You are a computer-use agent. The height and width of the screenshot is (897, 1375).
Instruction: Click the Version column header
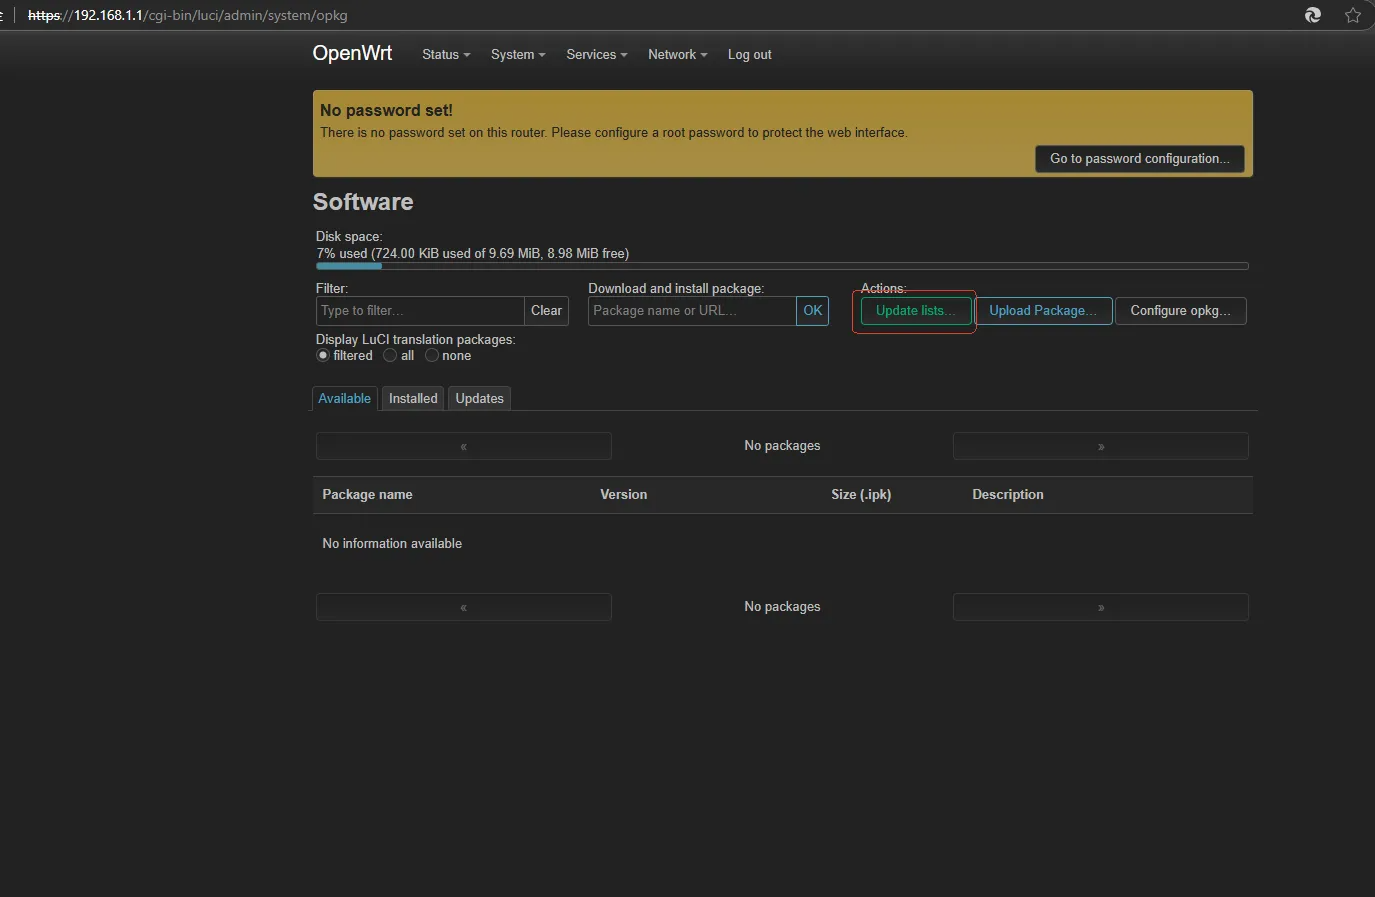click(624, 495)
